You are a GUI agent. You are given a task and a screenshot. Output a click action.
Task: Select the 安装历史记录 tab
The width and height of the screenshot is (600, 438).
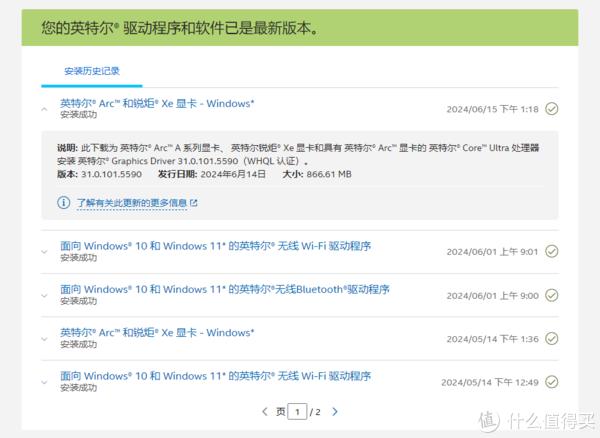[x=91, y=71]
